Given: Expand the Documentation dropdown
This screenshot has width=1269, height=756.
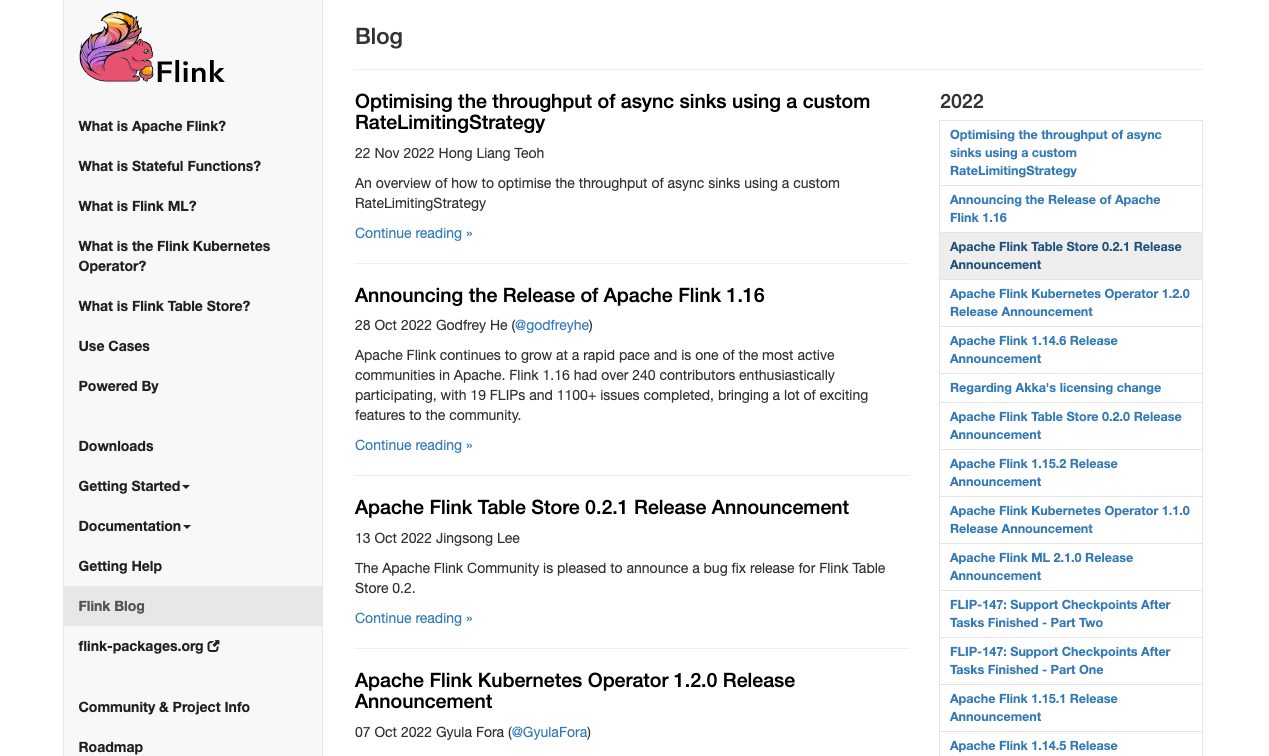Looking at the screenshot, I should click(135, 526).
